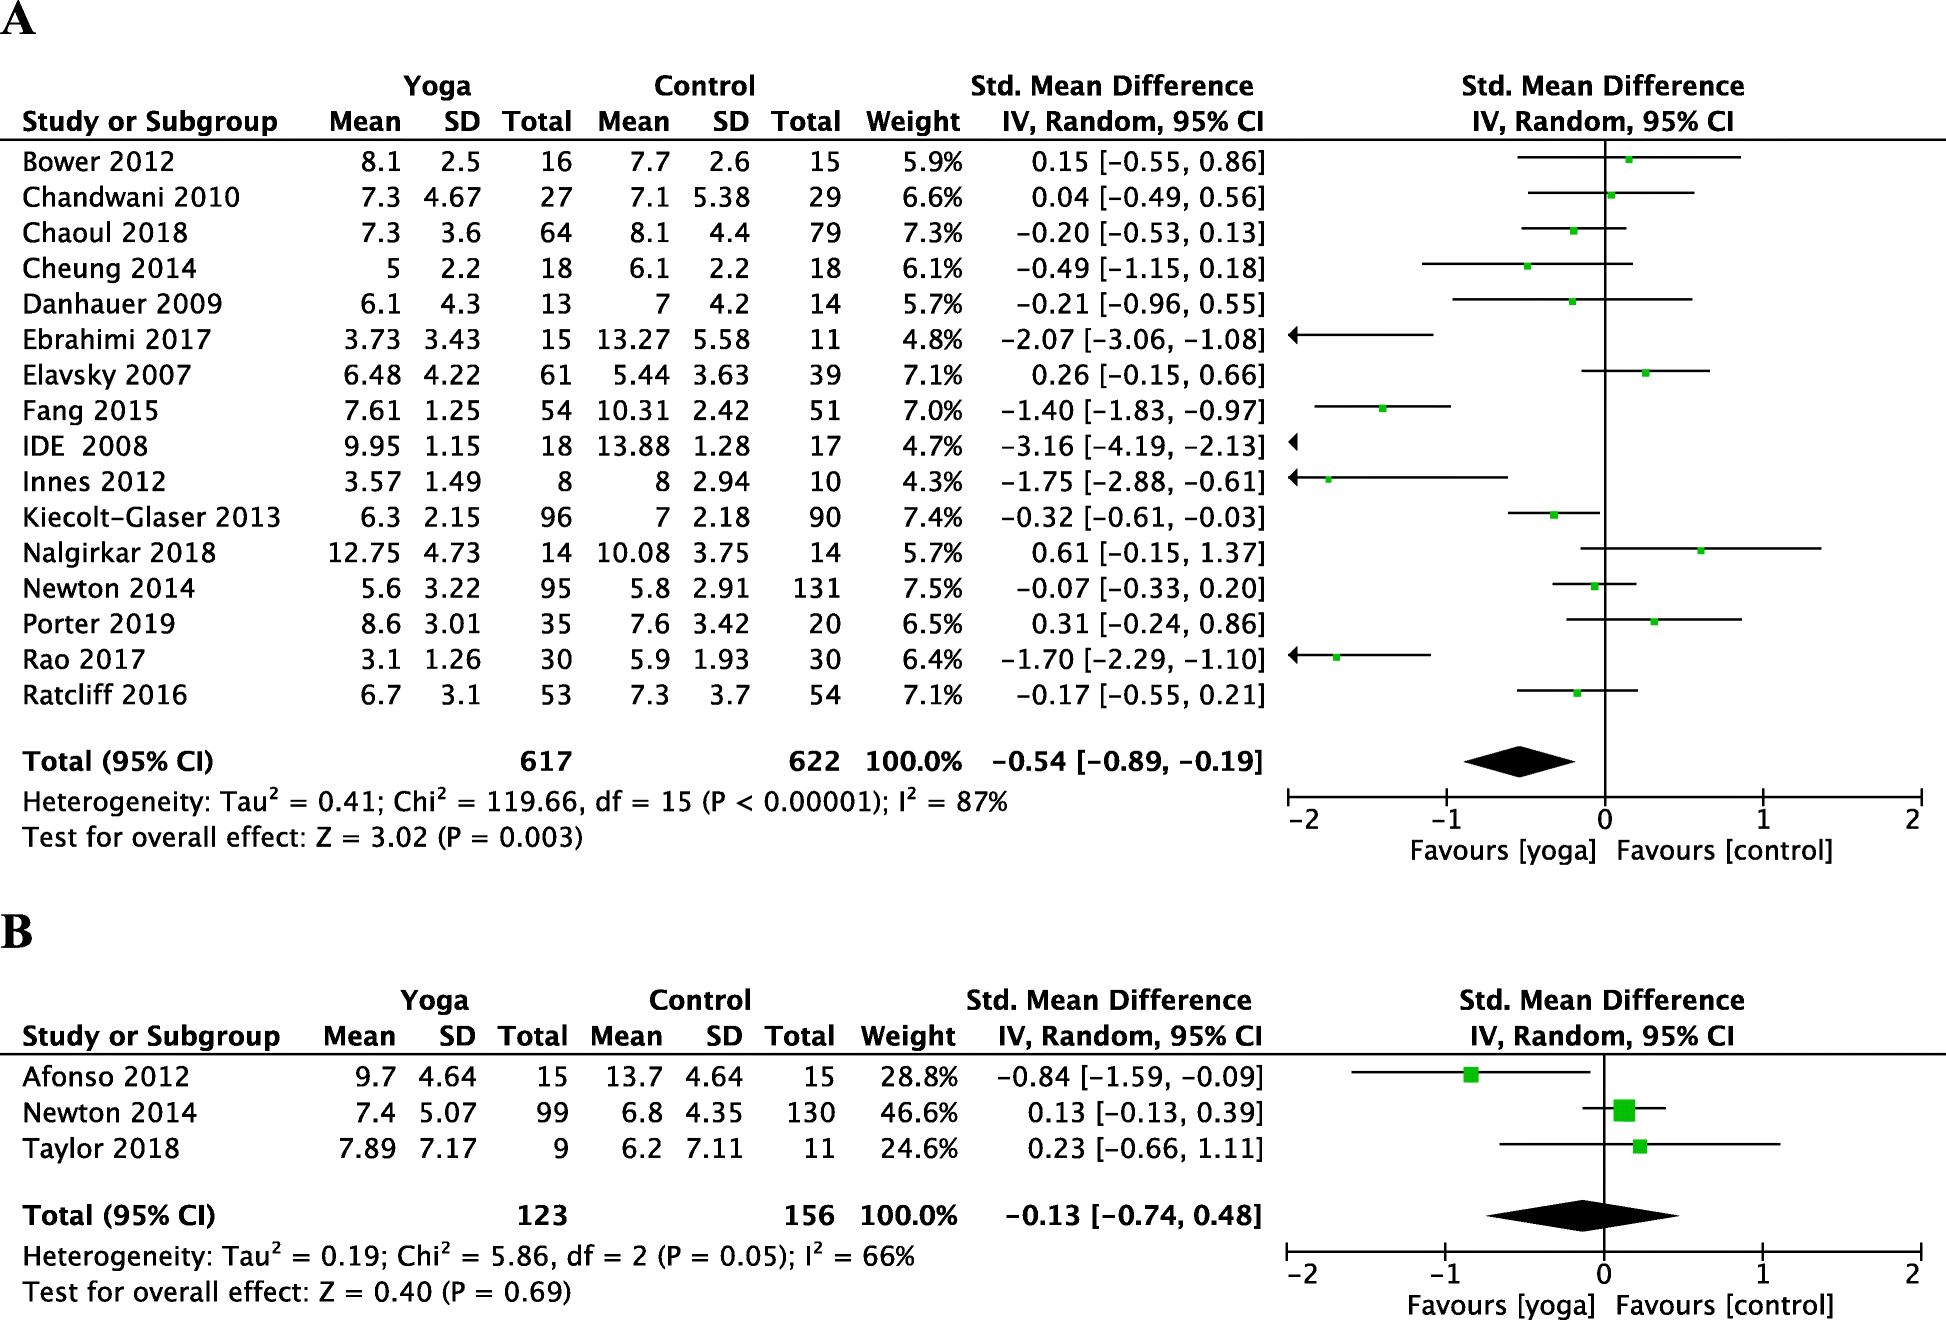Select the 'Danhauer 2009' study label
Viewport: 1946px width, 1320px height.
point(122,304)
